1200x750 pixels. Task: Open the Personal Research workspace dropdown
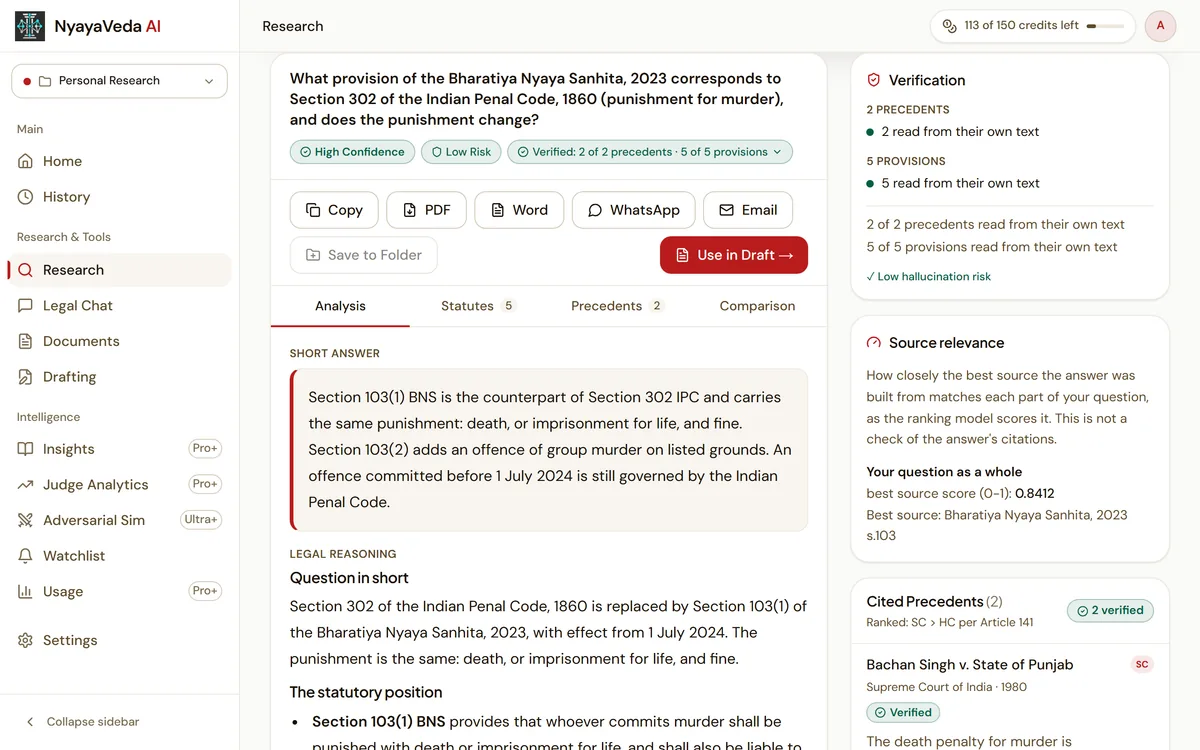[119, 81]
